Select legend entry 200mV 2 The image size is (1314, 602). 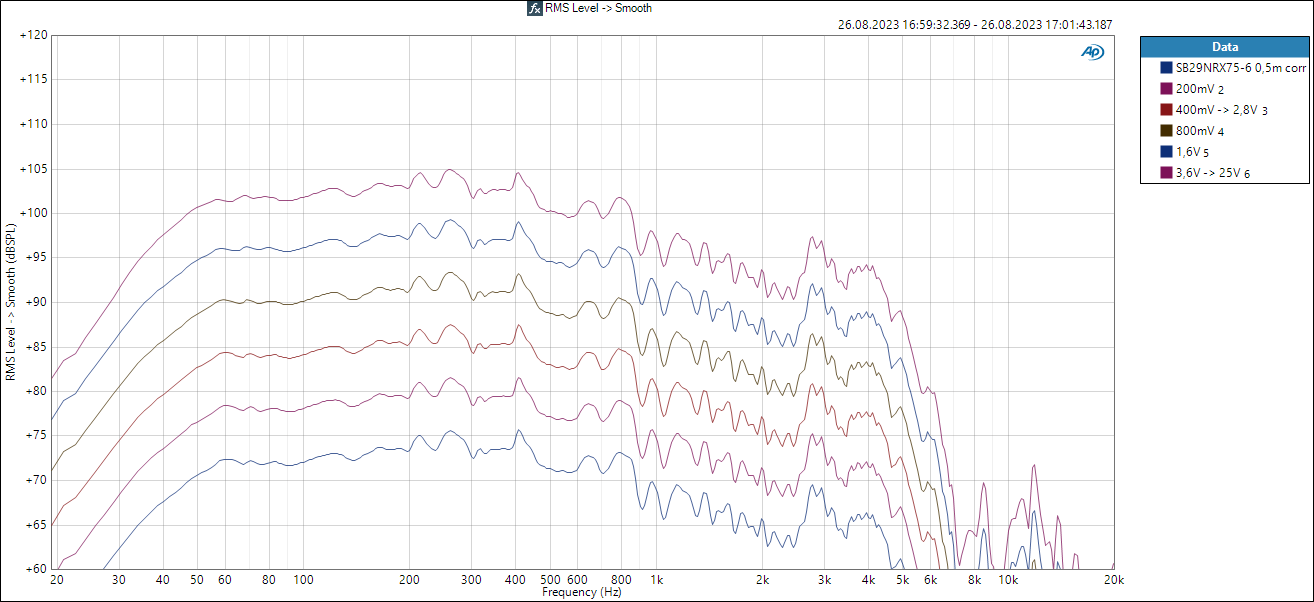click(1199, 89)
